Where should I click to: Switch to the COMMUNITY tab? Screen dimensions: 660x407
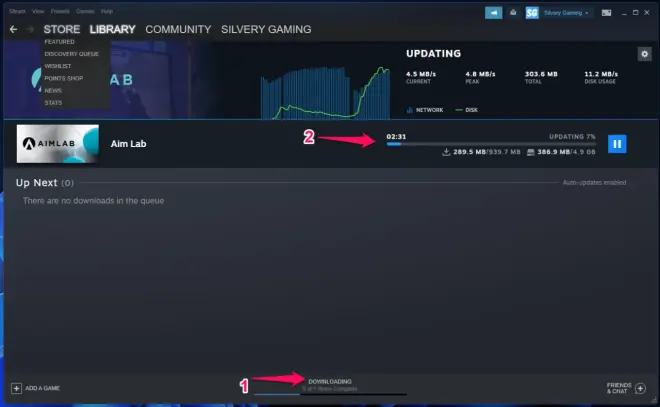(178, 29)
